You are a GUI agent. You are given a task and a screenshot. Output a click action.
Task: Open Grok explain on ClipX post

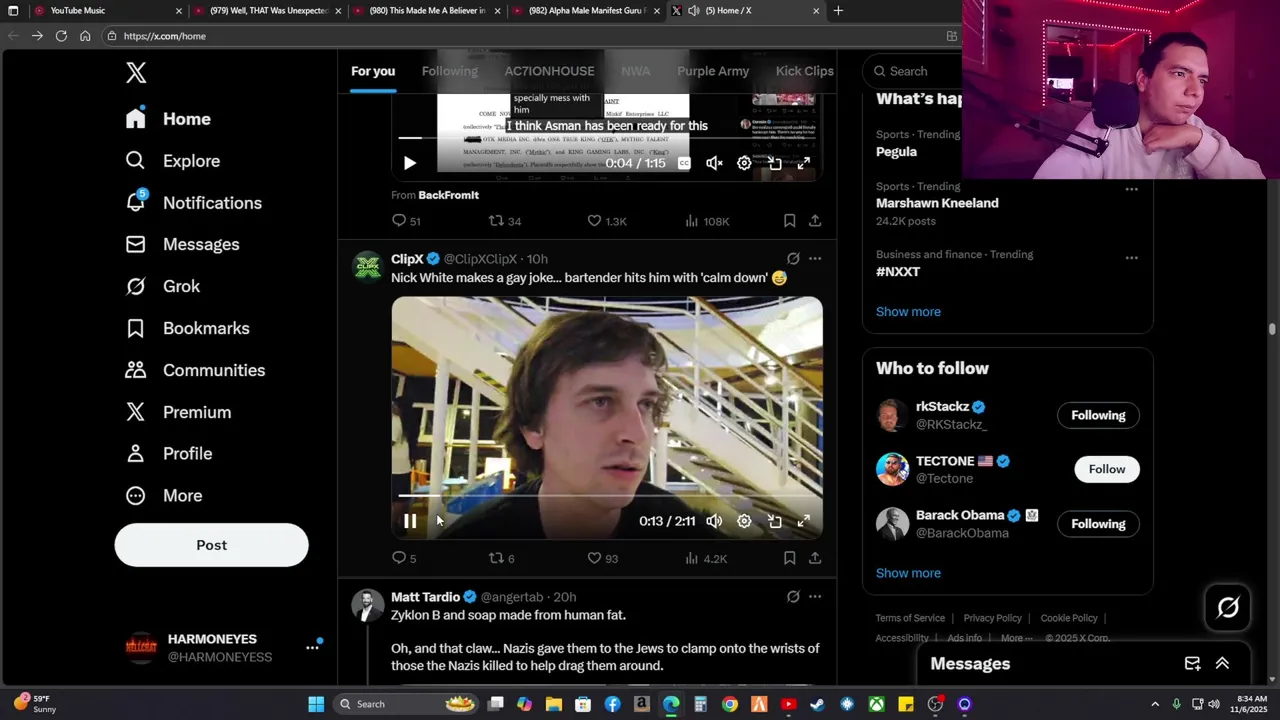tap(793, 259)
